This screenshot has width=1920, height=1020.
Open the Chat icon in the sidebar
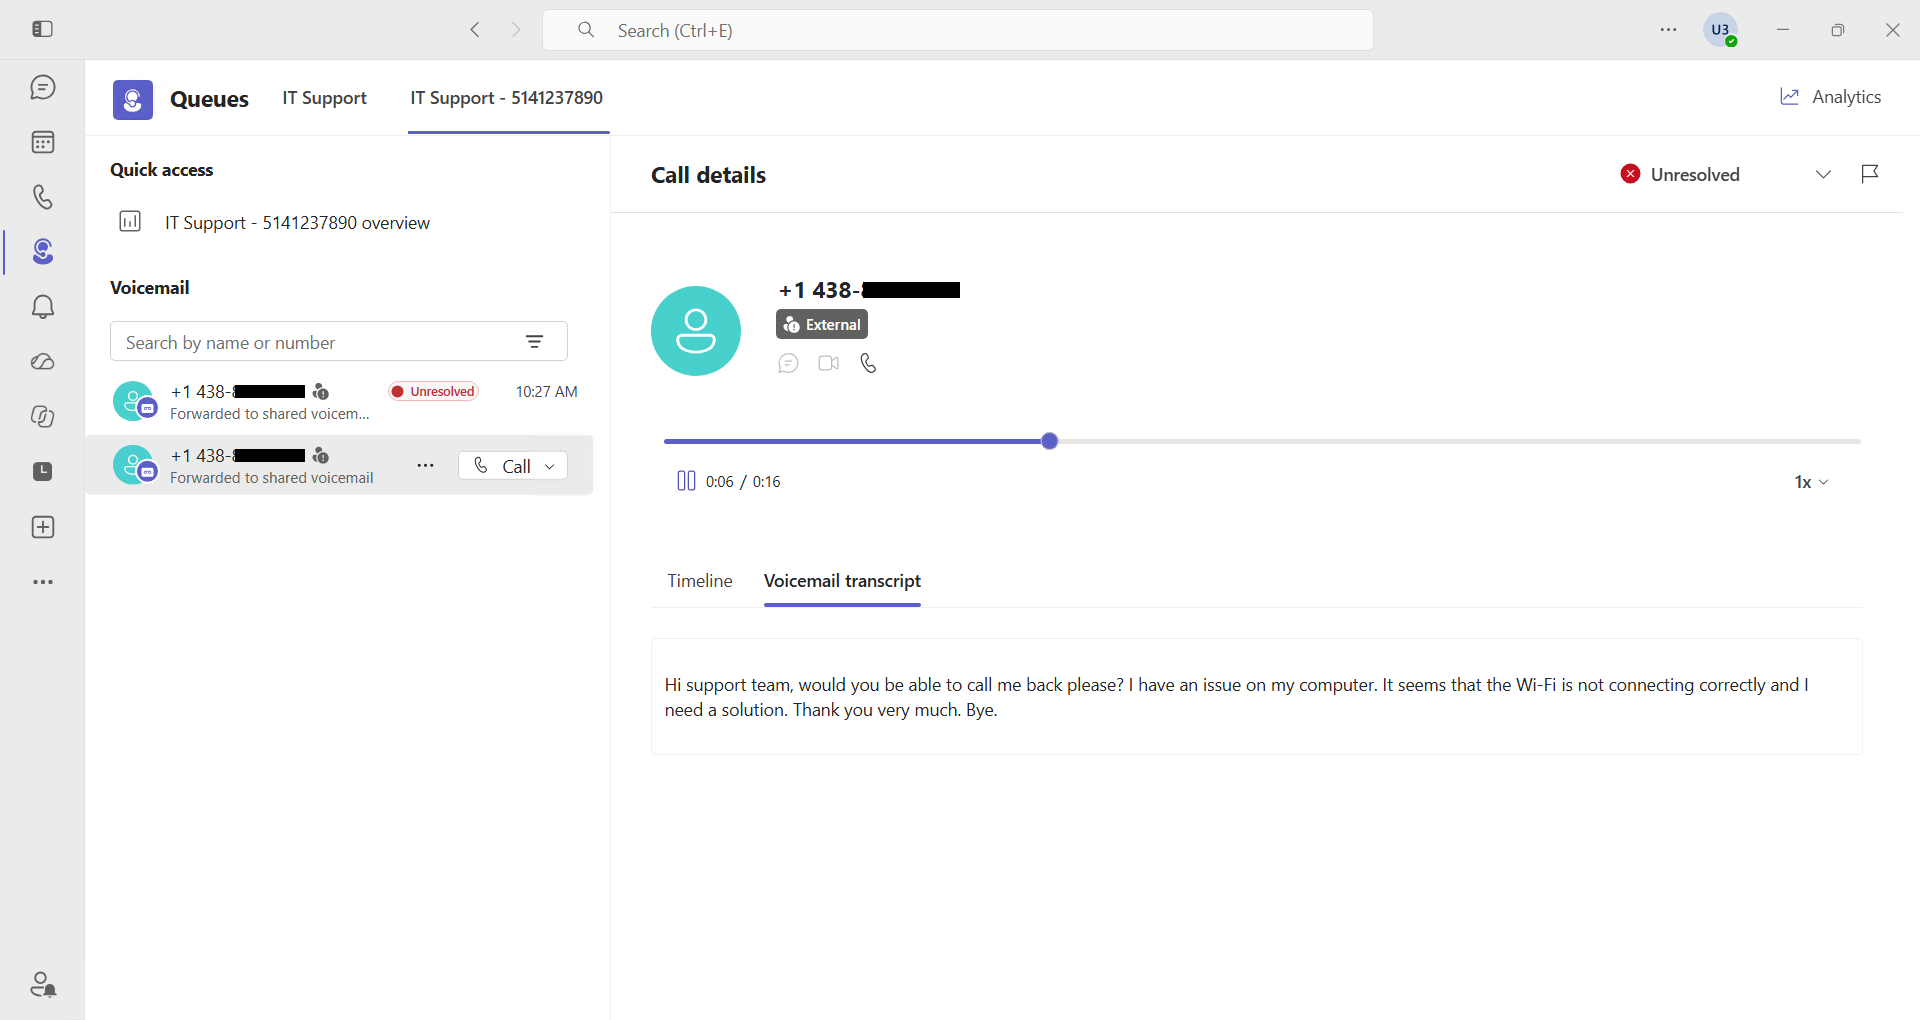pos(42,88)
